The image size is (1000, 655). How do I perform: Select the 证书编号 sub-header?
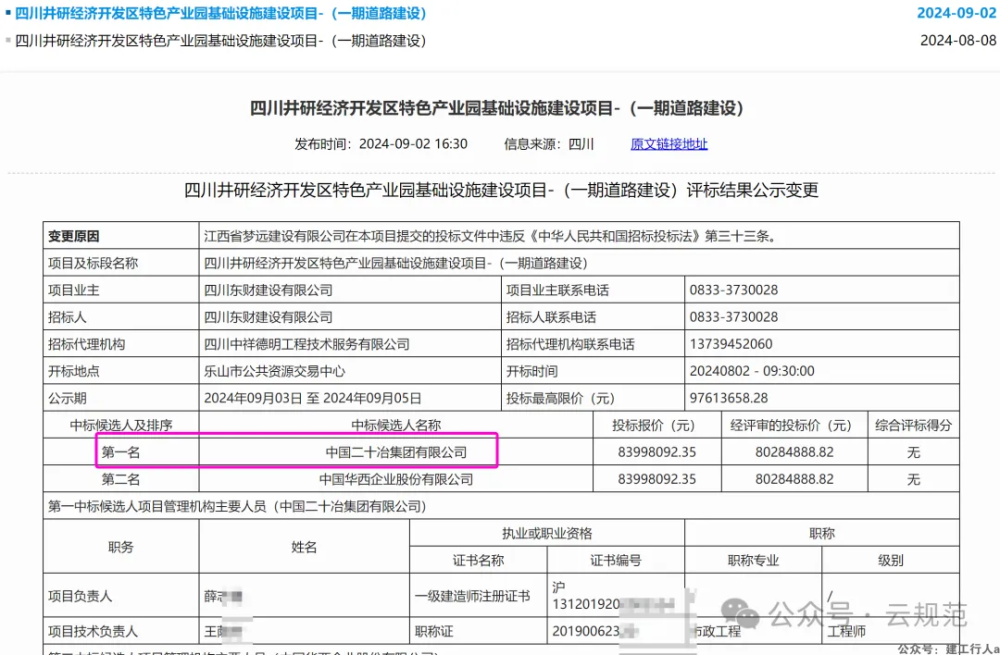pos(615,561)
